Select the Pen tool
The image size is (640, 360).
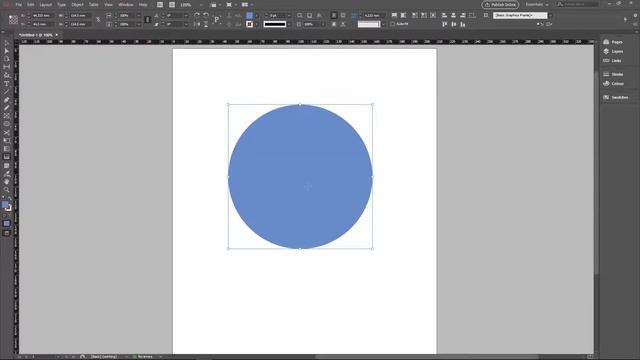(7, 100)
